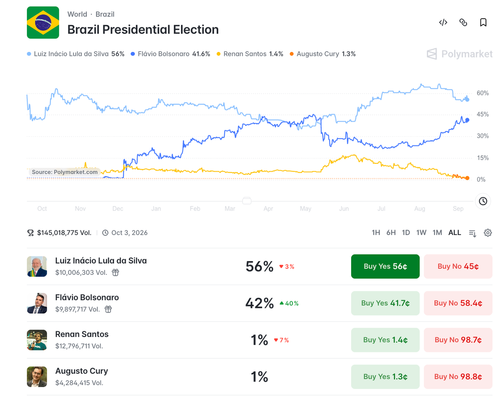Copy the market link icon
This screenshot has height=398, width=500.
click(463, 22)
